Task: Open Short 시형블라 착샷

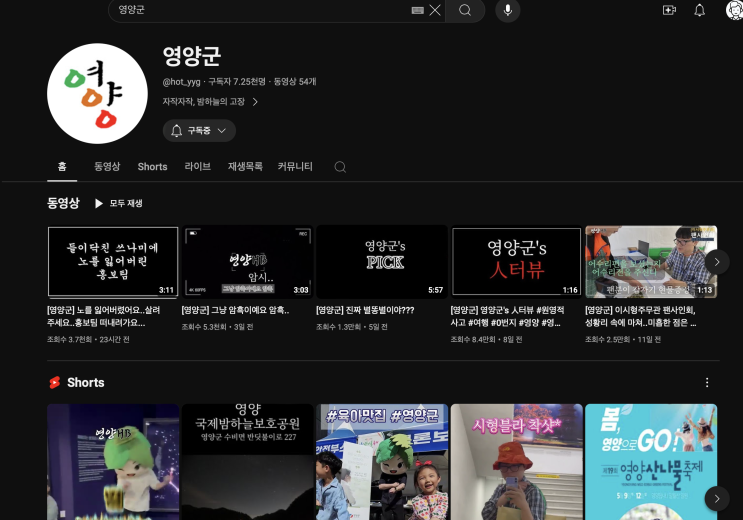Action: click(516, 462)
